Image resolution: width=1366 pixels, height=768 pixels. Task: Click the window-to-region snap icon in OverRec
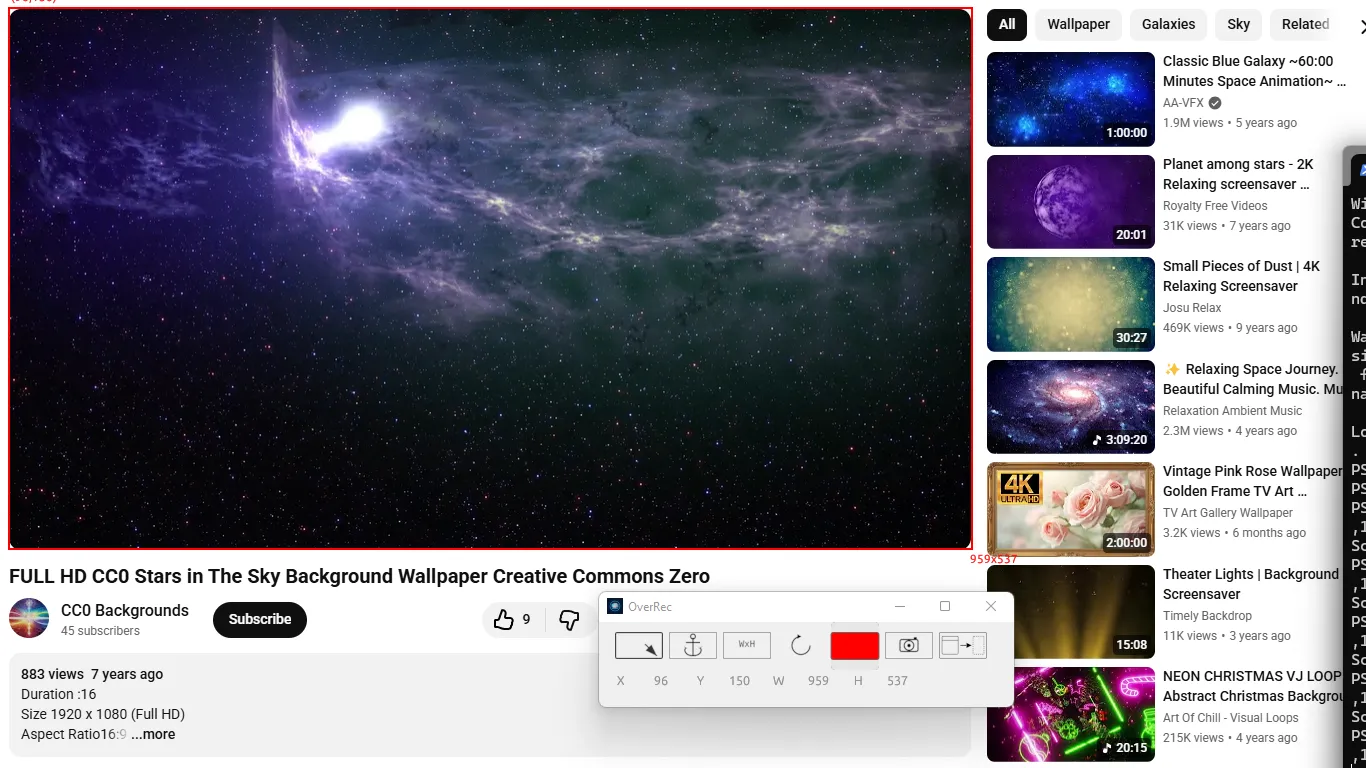(963, 646)
